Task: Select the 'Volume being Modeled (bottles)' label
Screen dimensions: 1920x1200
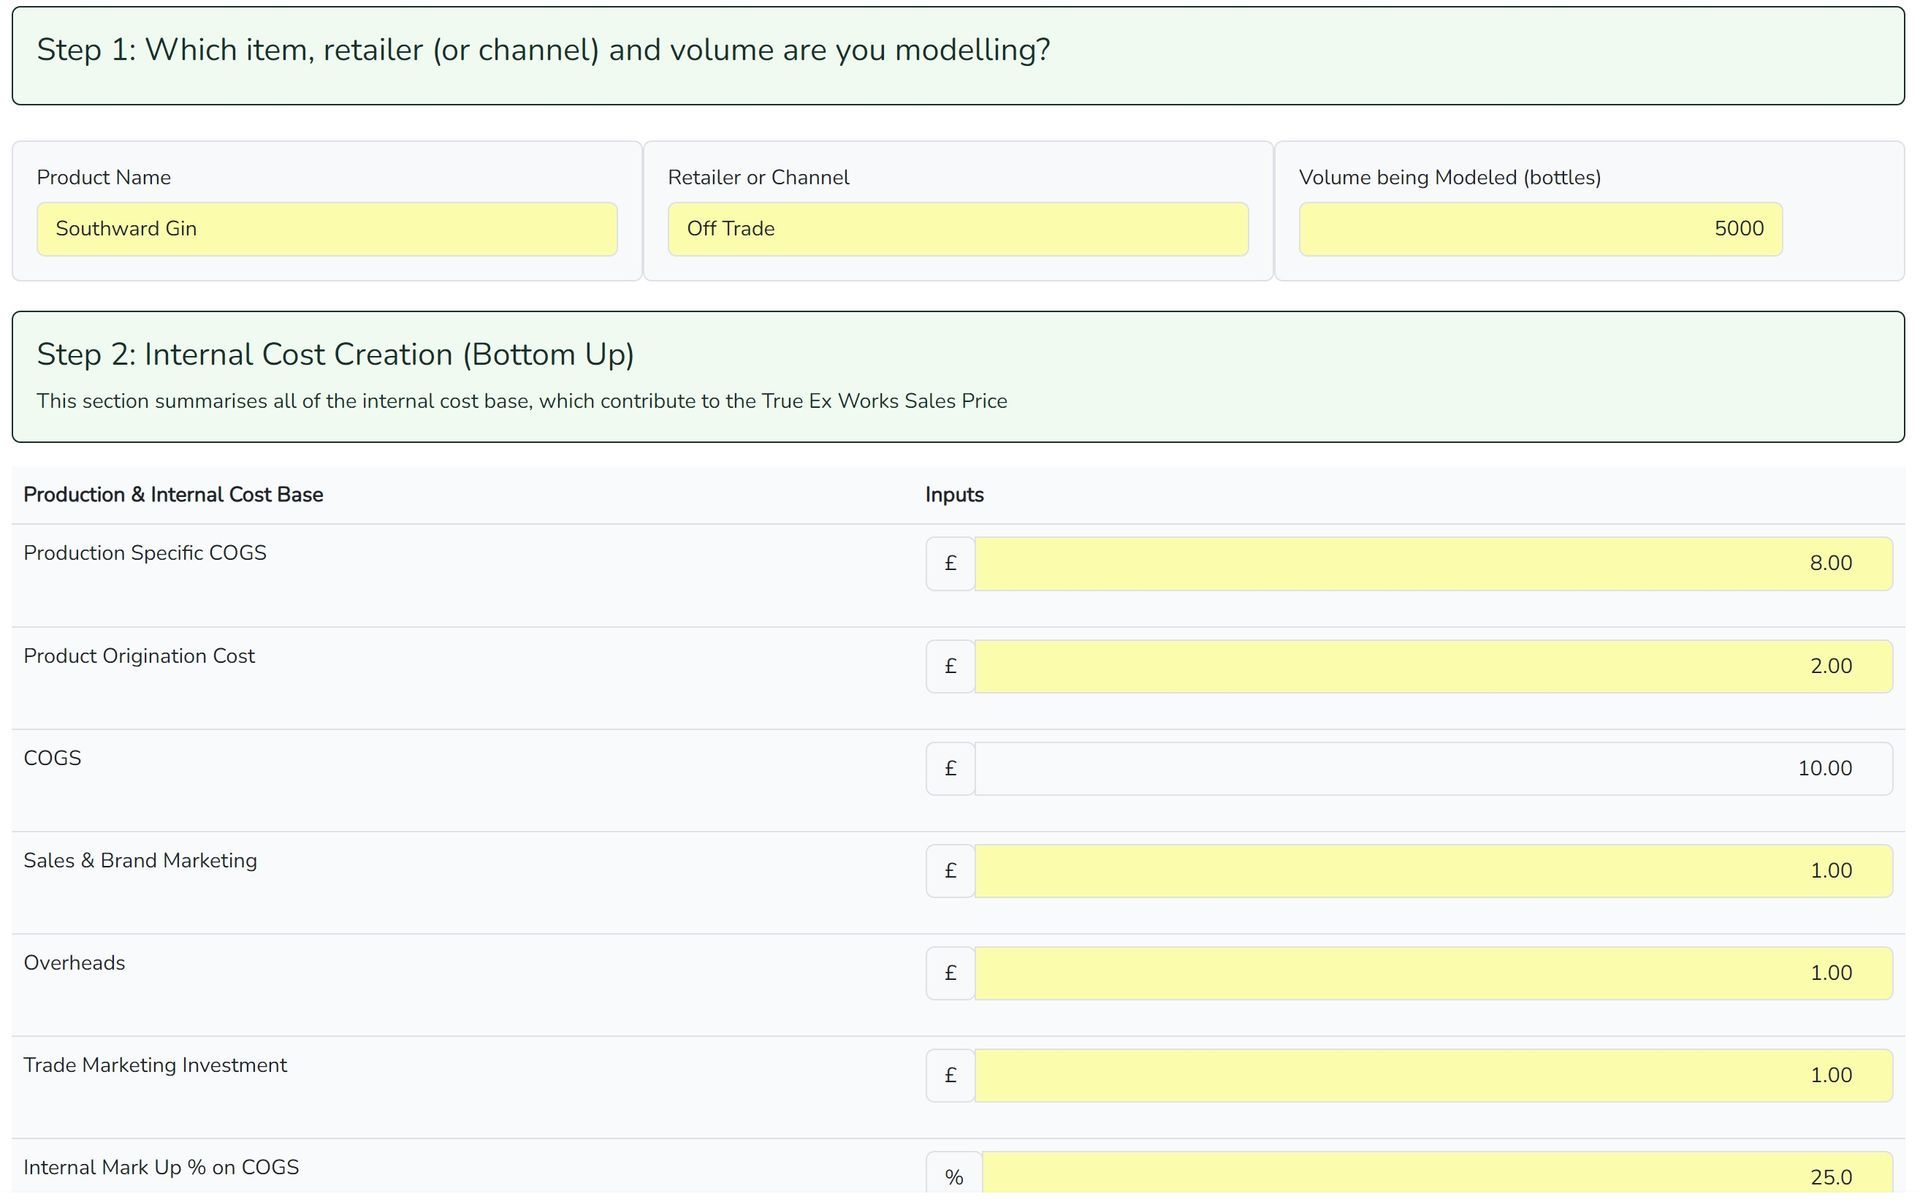Action: tap(1450, 178)
